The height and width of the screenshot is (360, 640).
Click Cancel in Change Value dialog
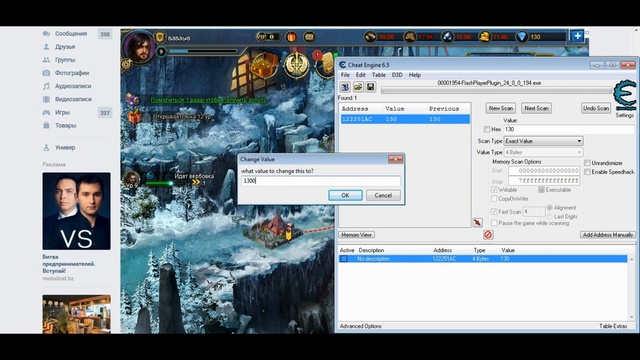[x=383, y=195]
